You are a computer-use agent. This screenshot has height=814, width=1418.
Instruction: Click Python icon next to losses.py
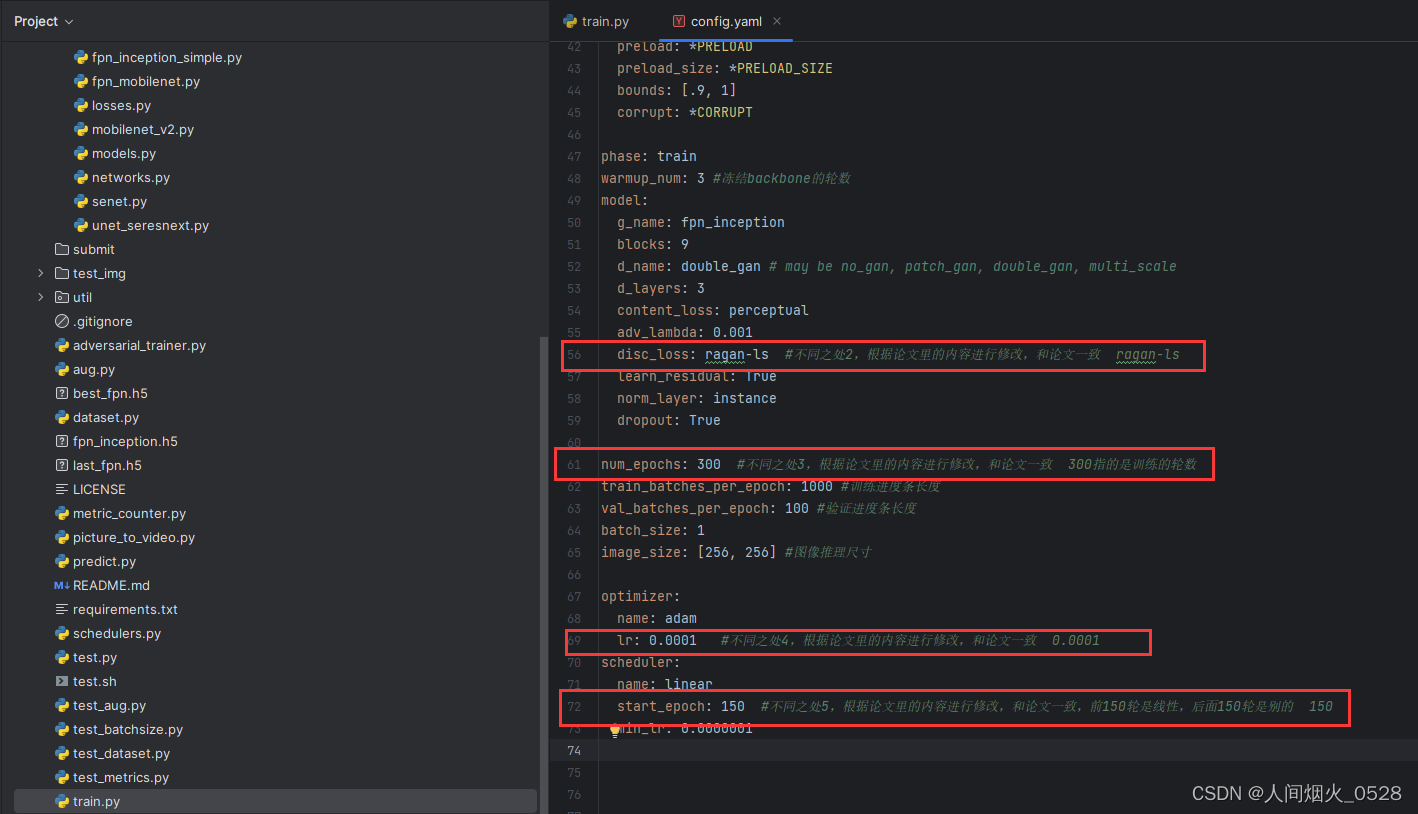(x=81, y=105)
